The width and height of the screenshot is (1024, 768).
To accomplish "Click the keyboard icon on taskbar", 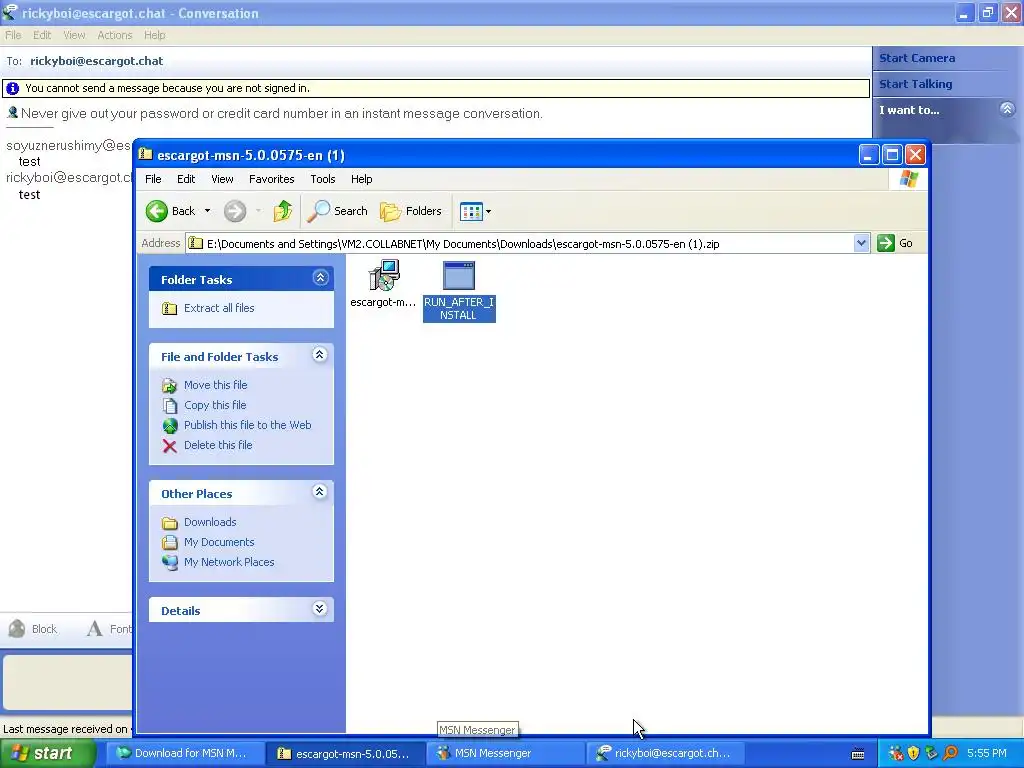I will (858, 754).
